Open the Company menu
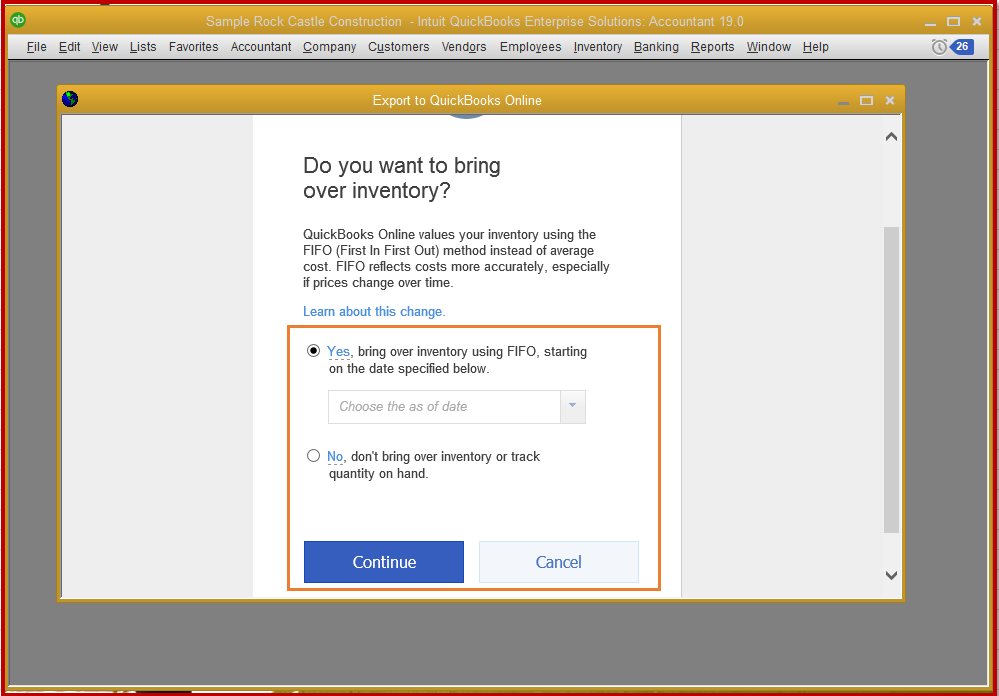Screen dimensions: 999x696 click(x=329, y=47)
